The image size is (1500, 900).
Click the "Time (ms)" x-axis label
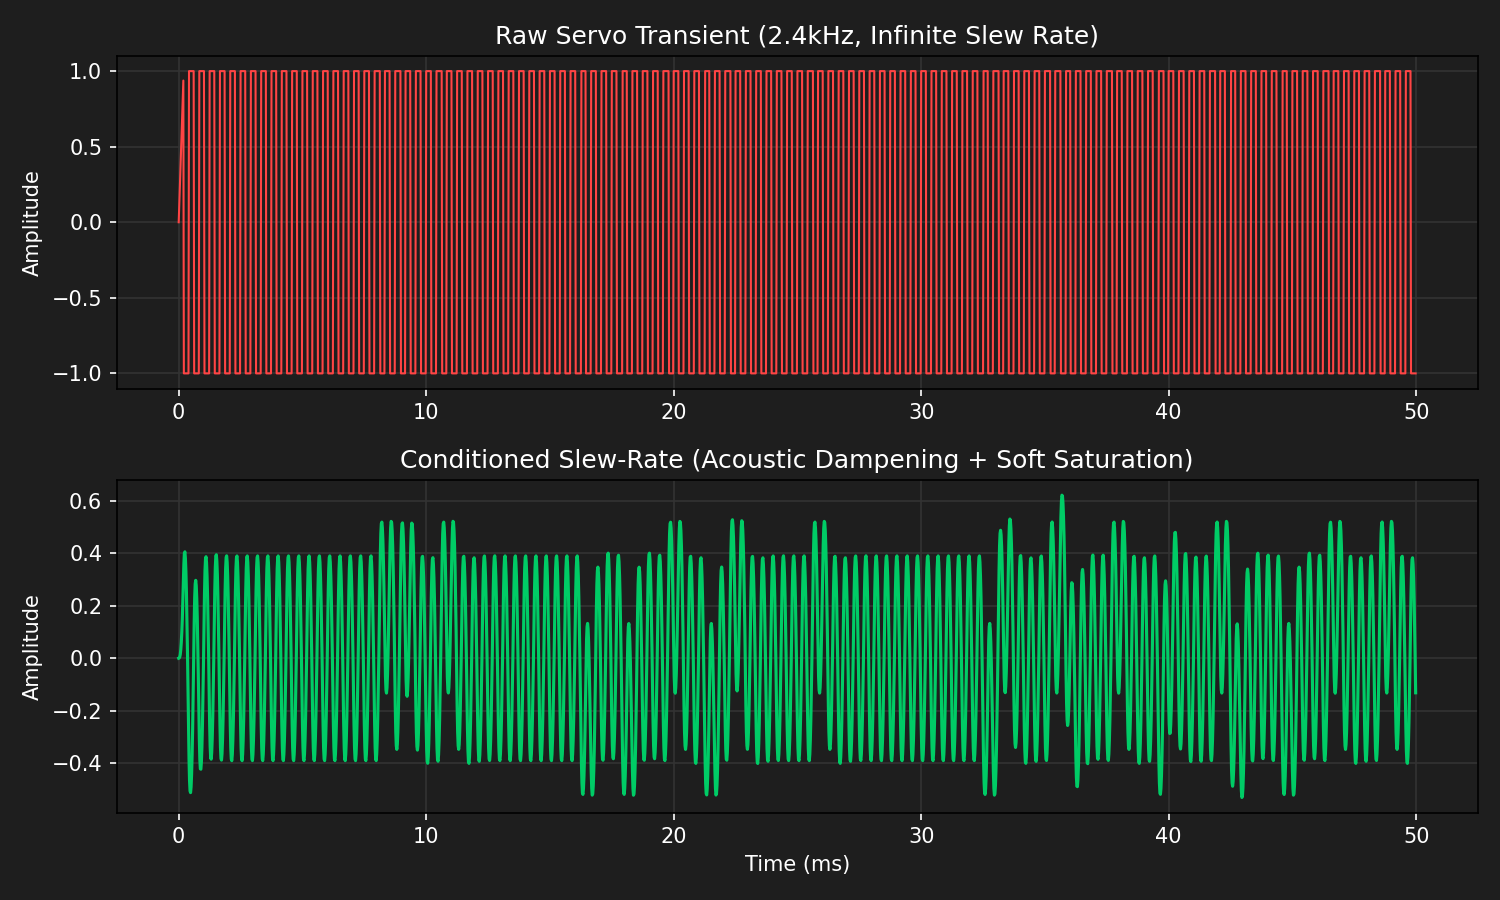796,864
